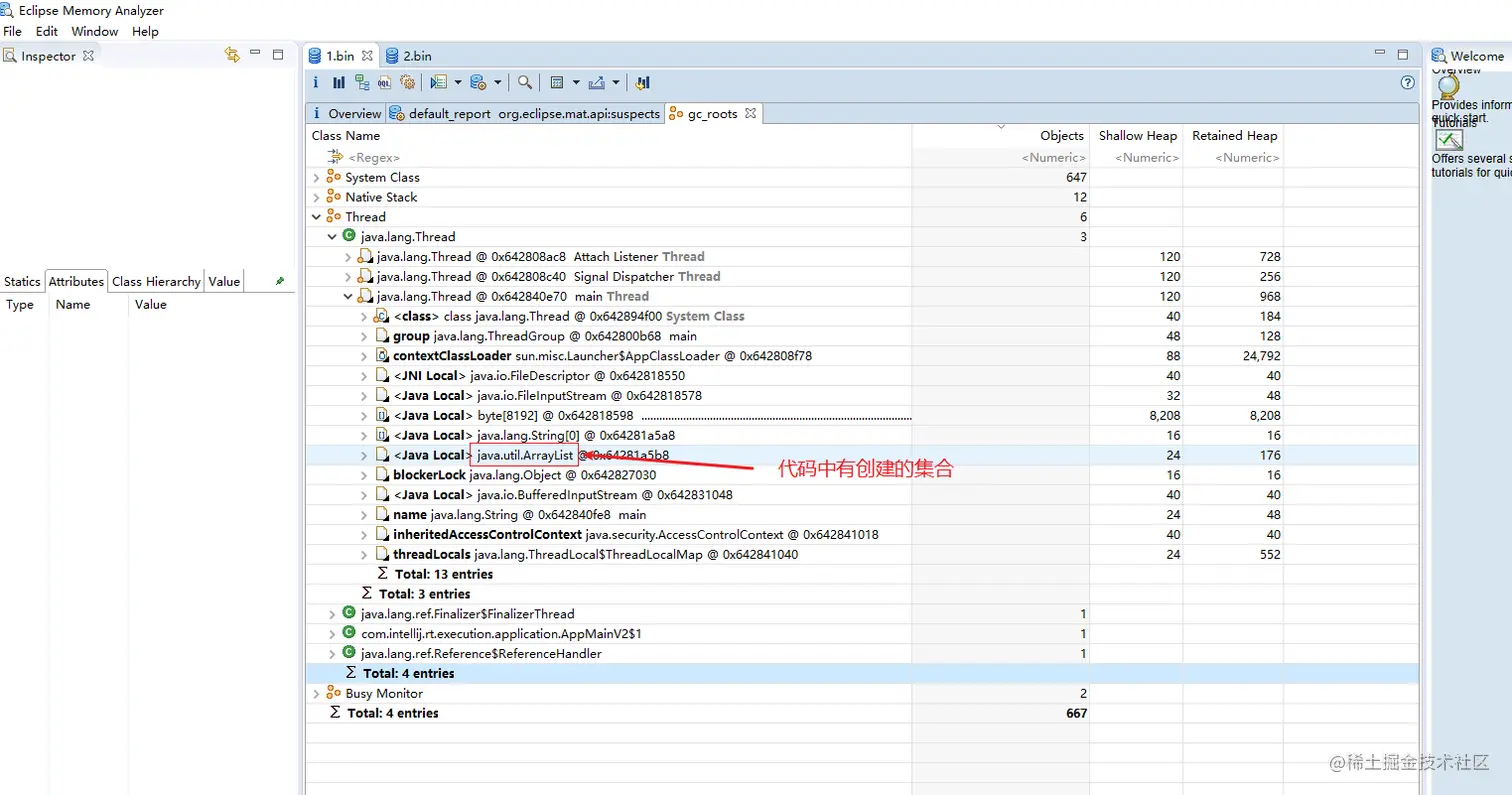1512x795 pixels.
Task: Open the Reports dropdown arrow
Action: pyautogui.click(x=458, y=83)
